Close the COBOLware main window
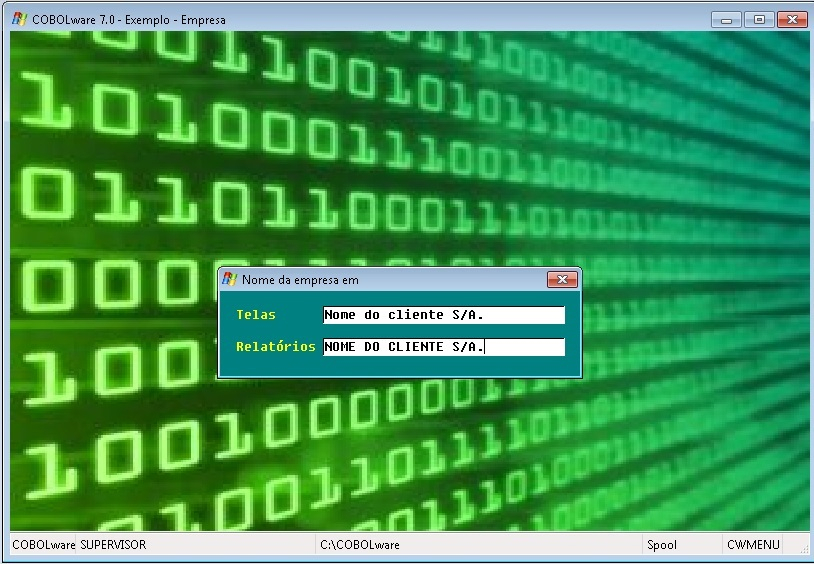The width and height of the screenshot is (814, 564). tap(792, 20)
